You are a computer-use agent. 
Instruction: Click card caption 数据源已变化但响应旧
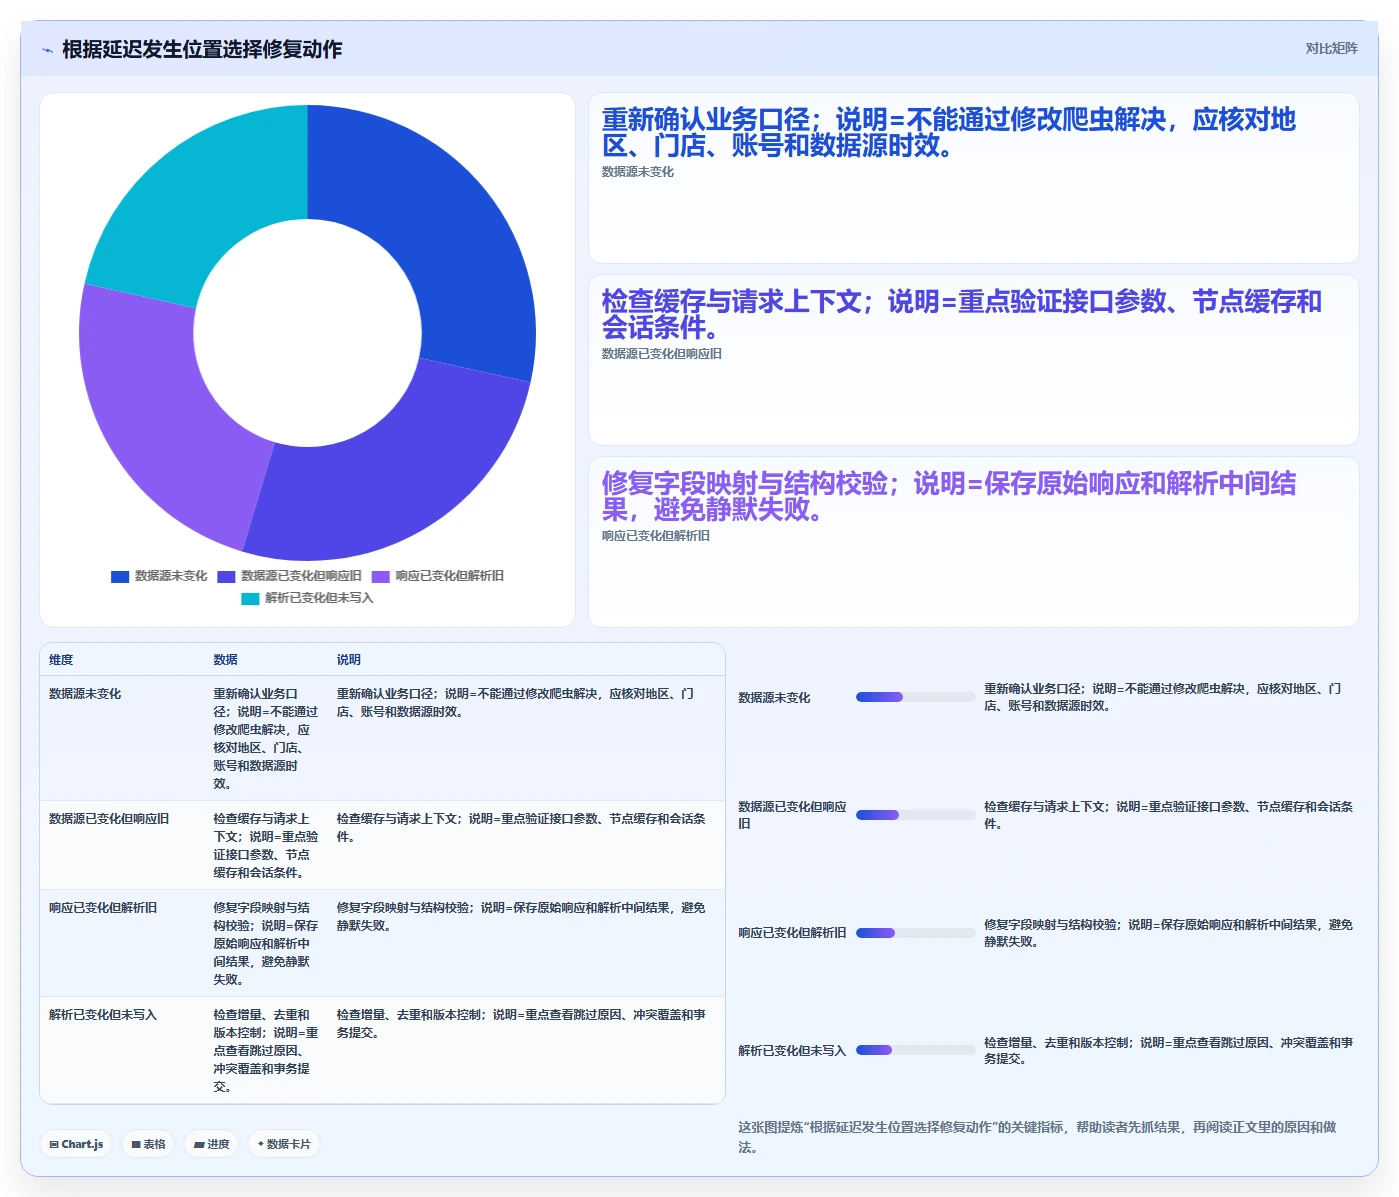click(x=662, y=354)
